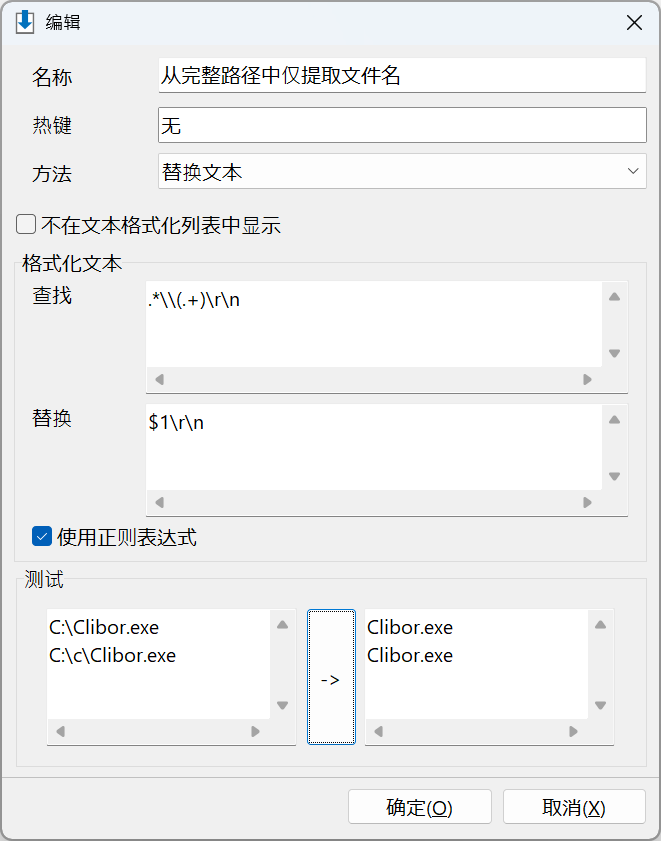Click the chevron arrow of 方法 combo box

pyautogui.click(x=633, y=172)
